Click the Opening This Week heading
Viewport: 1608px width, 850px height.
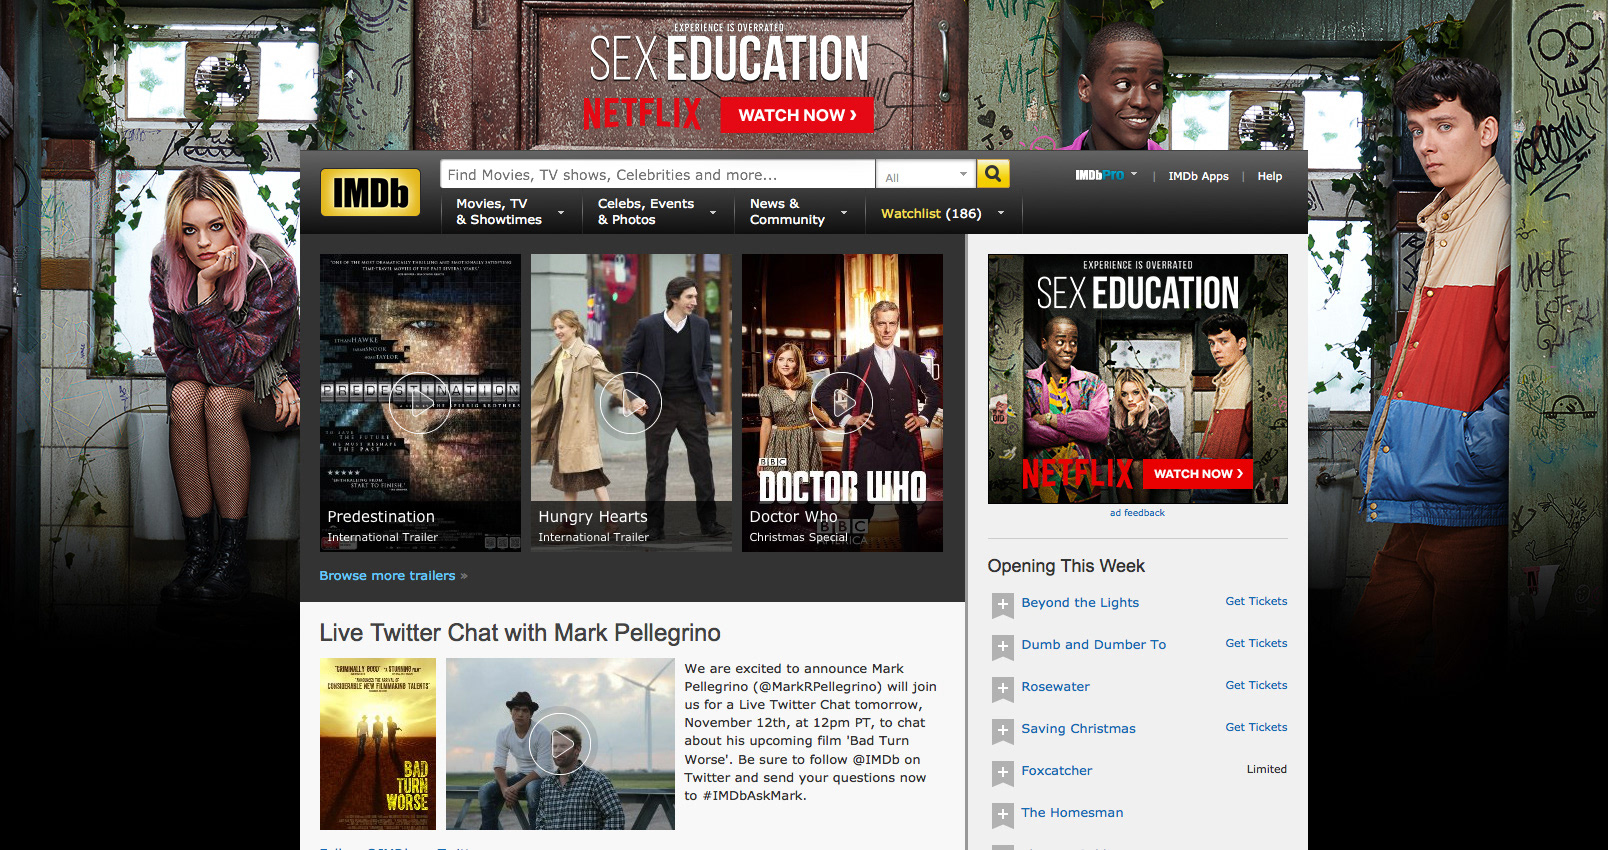pyautogui.click(x=1066, y=566)
